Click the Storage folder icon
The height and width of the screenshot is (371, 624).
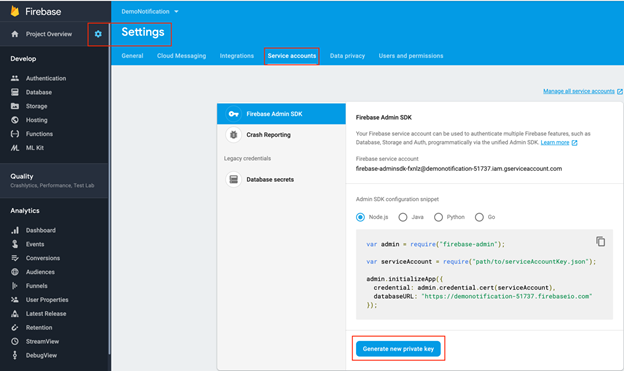(15, 106)
